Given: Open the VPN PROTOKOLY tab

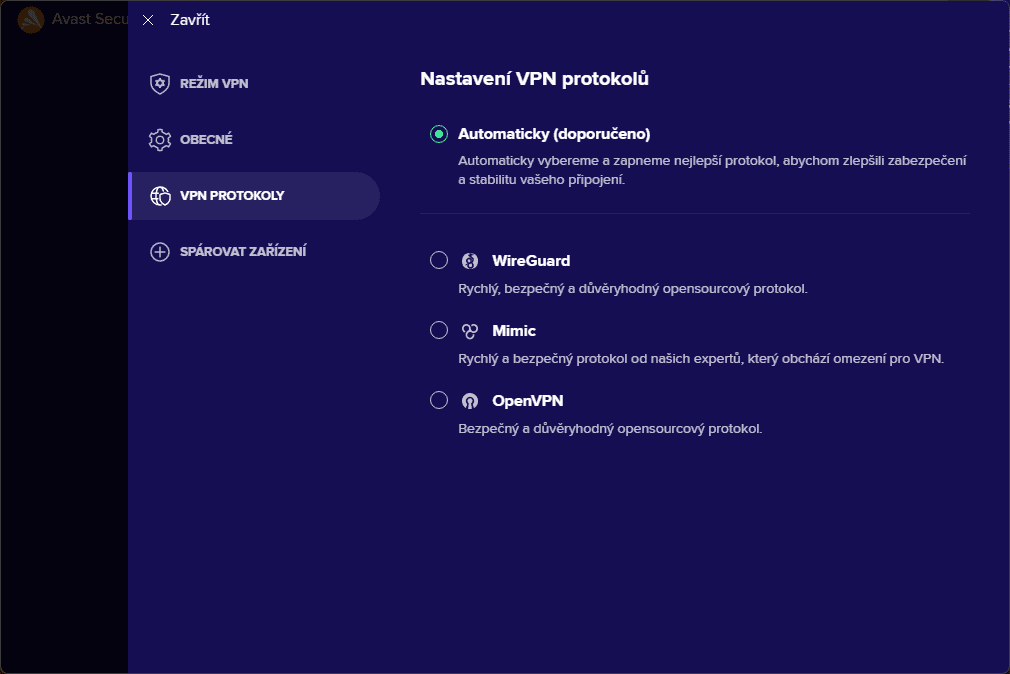Looking at the screenshot, I should [x=232, y=196].
